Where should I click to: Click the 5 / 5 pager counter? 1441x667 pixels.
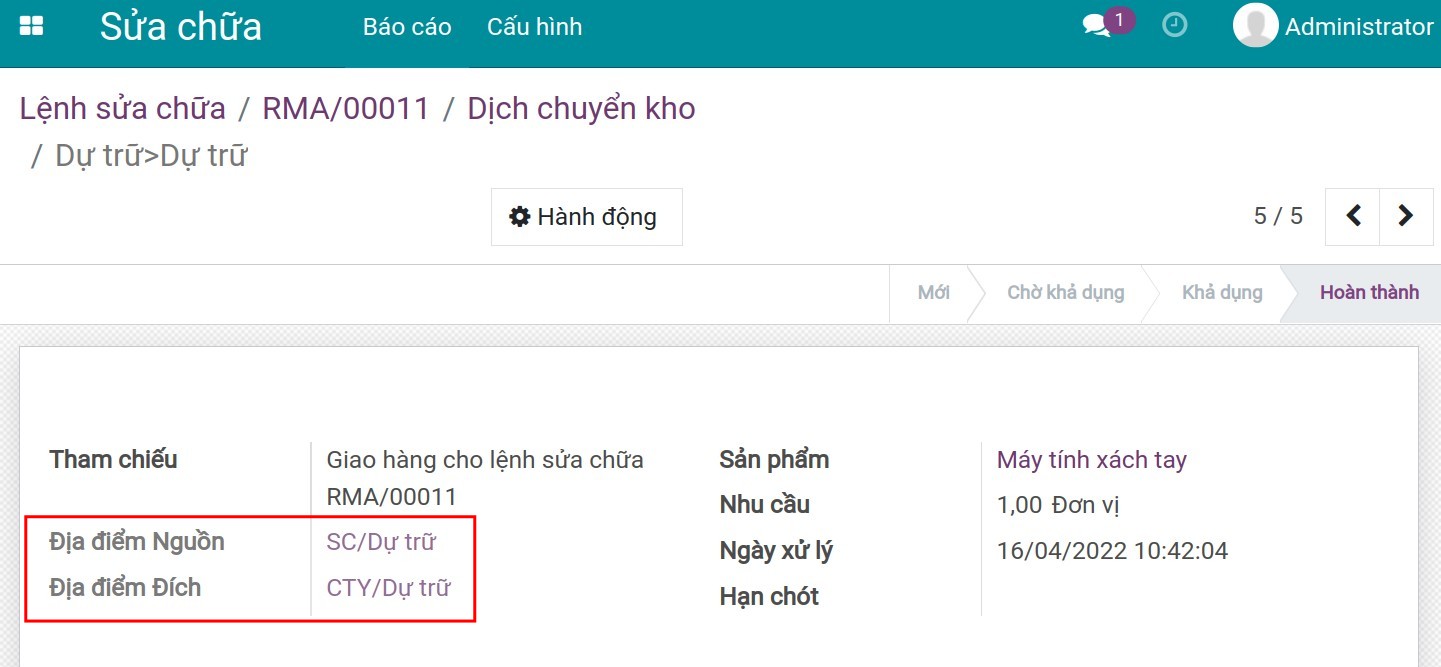pos(1278,216)
